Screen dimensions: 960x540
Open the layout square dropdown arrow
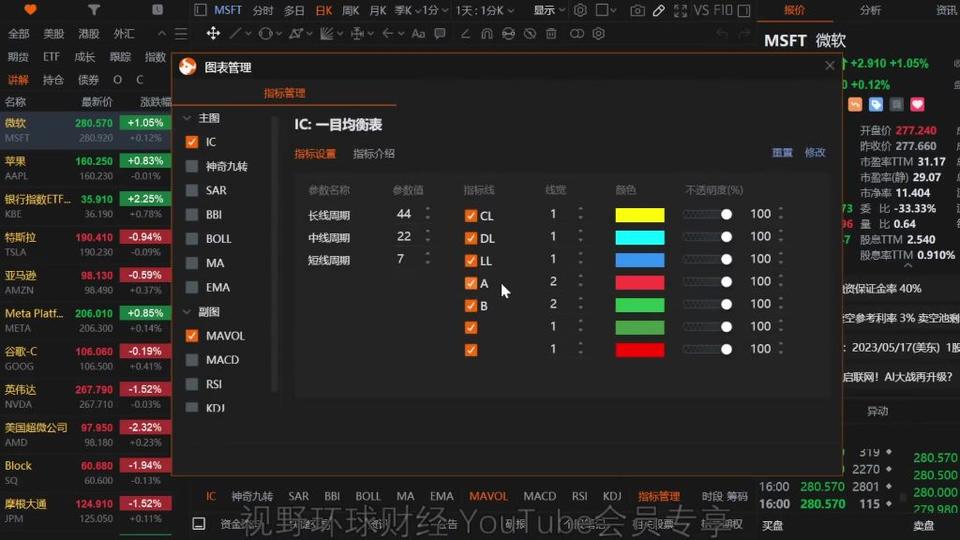coord(613,10)
